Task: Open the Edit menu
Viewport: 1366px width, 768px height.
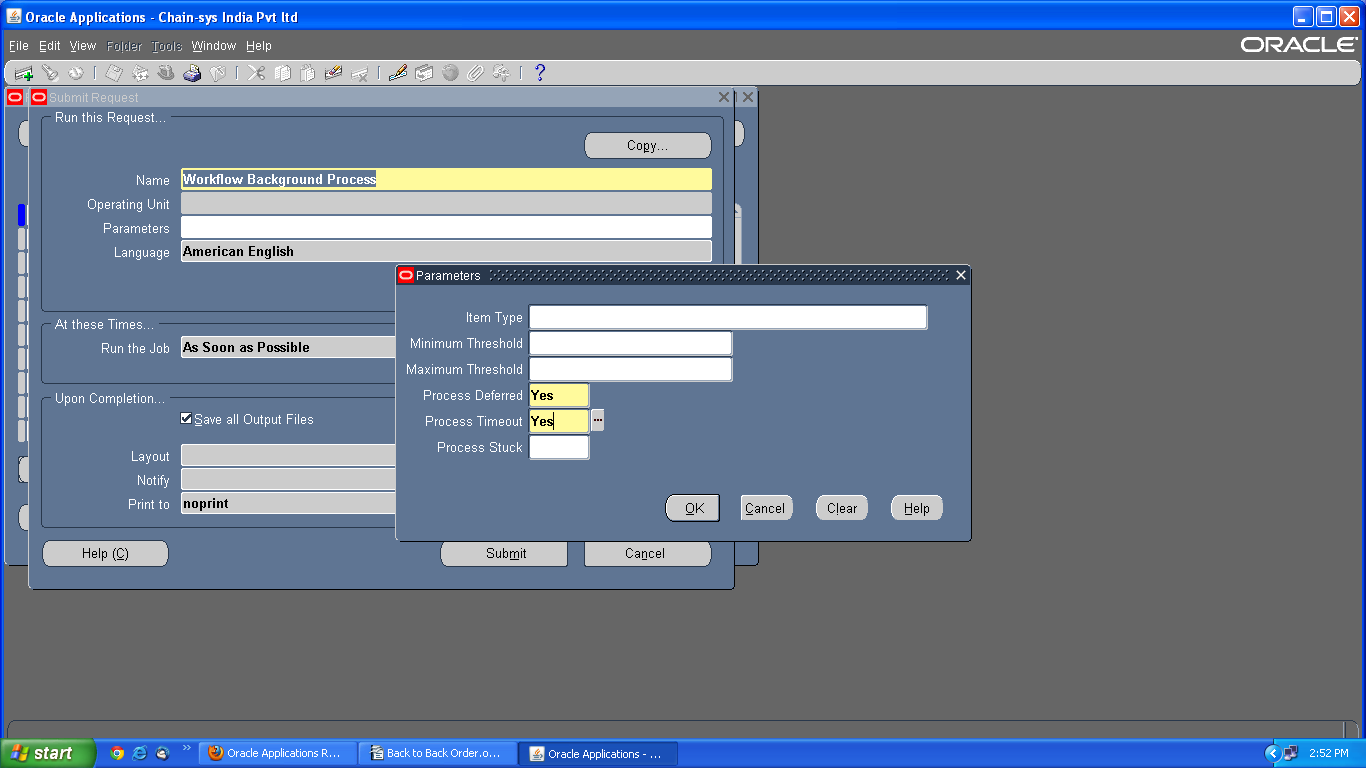Action: pyautogui.click(x=50, y=46)
